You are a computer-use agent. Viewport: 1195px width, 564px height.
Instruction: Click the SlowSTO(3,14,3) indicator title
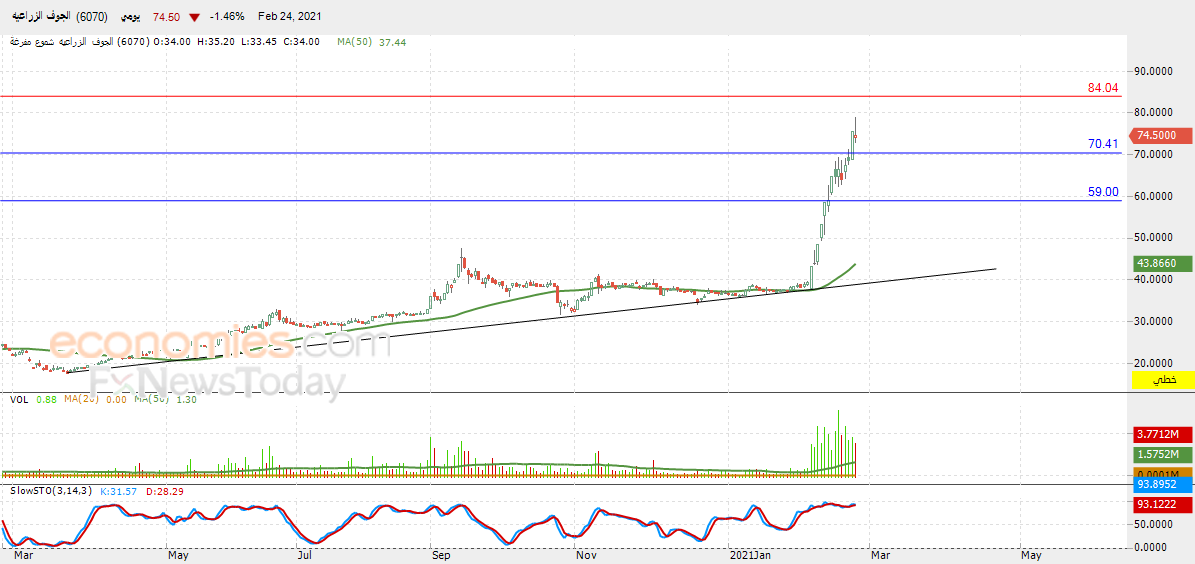[x=43, y=490]
